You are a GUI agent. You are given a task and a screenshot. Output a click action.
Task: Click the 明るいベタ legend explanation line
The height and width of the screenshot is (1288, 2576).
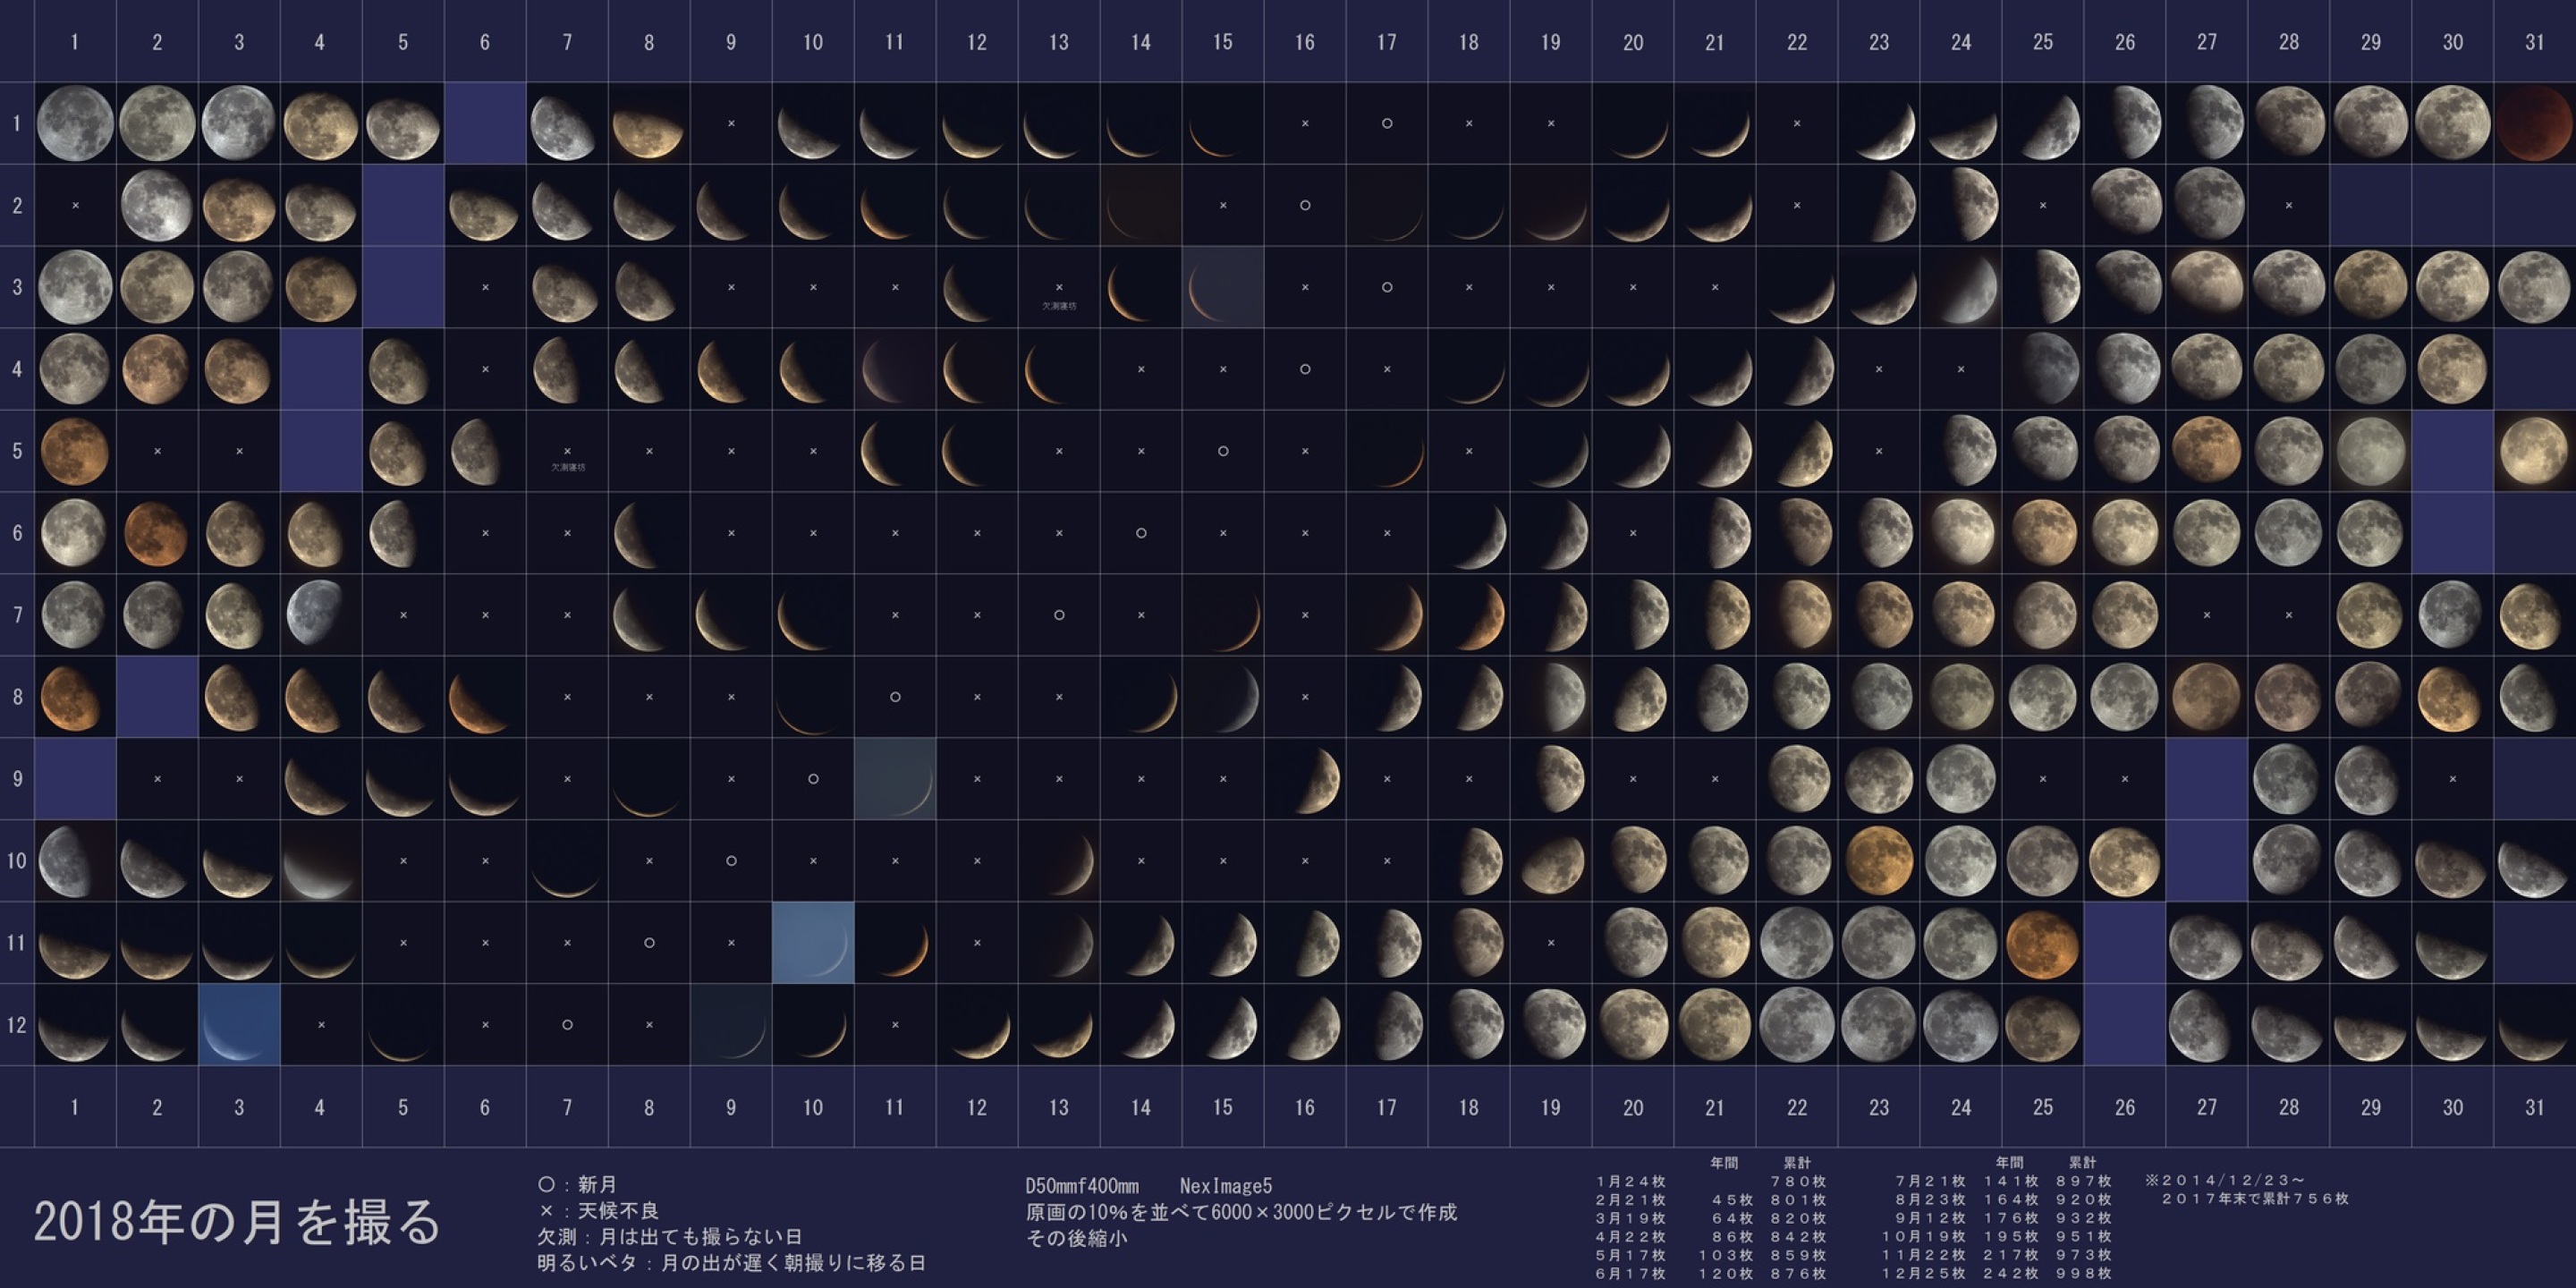tap(731, 1263)
